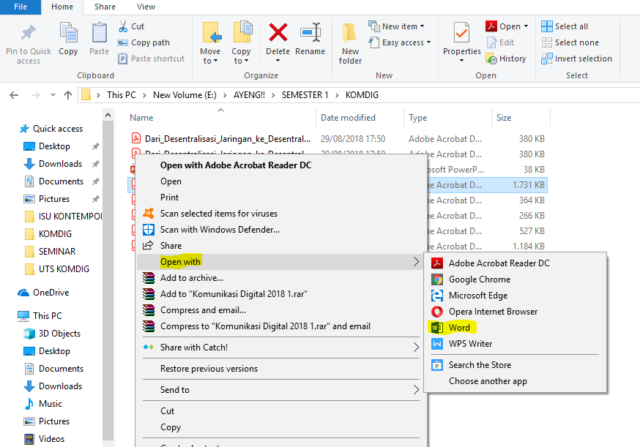Create a New folder from ribbon
This screenshot has height=447, width=640.
pos(350,43)
